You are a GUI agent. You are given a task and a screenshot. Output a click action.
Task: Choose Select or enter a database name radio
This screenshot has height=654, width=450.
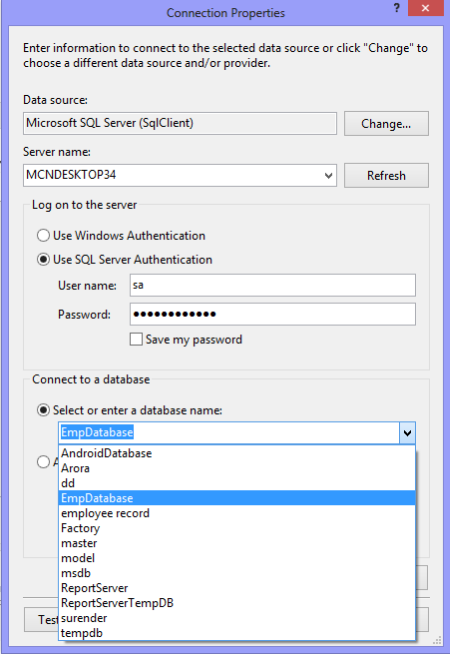point(43,410)
